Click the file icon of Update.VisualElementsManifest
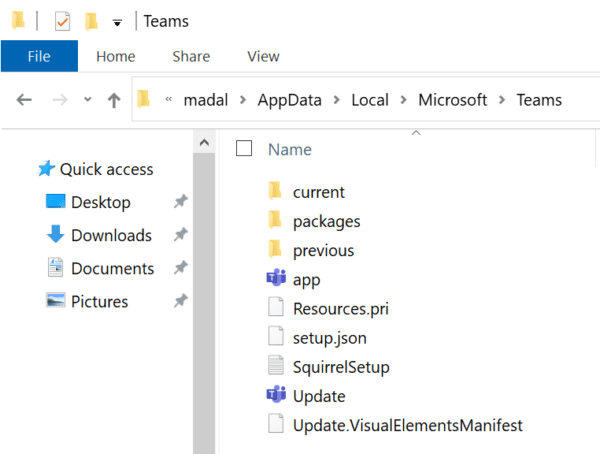 coord(276,423)
